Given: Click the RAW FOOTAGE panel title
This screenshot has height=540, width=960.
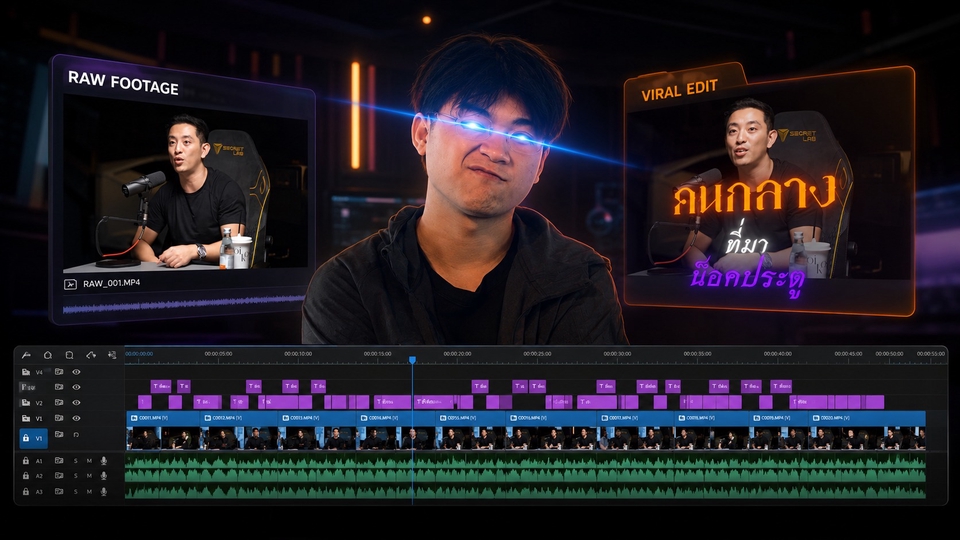Looking at the screenshot, I should coord(123,83).
